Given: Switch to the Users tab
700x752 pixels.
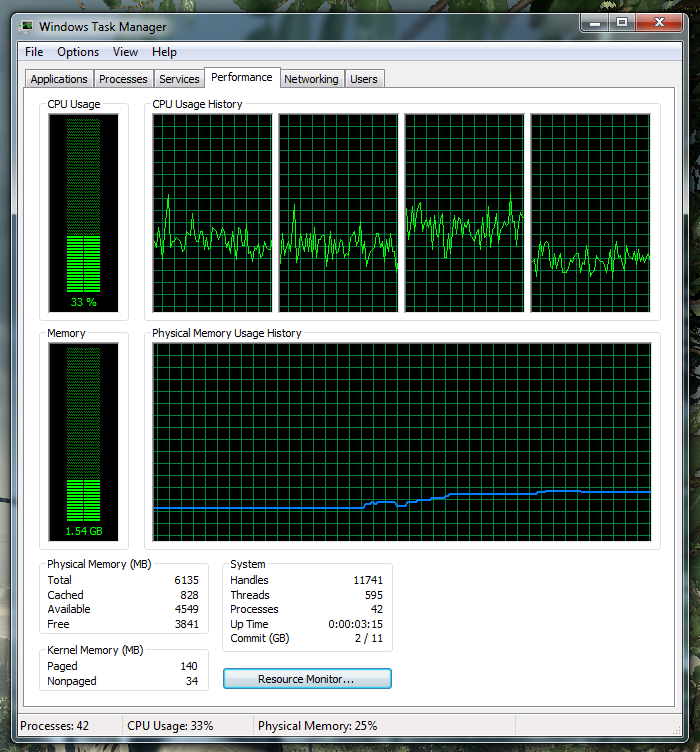Looking at the screenshot, I should click(364, 79).
